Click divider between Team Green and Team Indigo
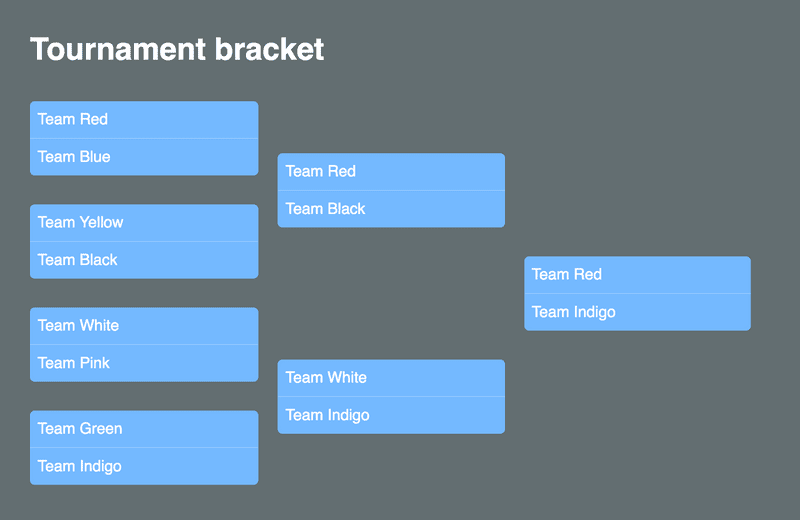 pyautogui.click(x=144, y=447)
